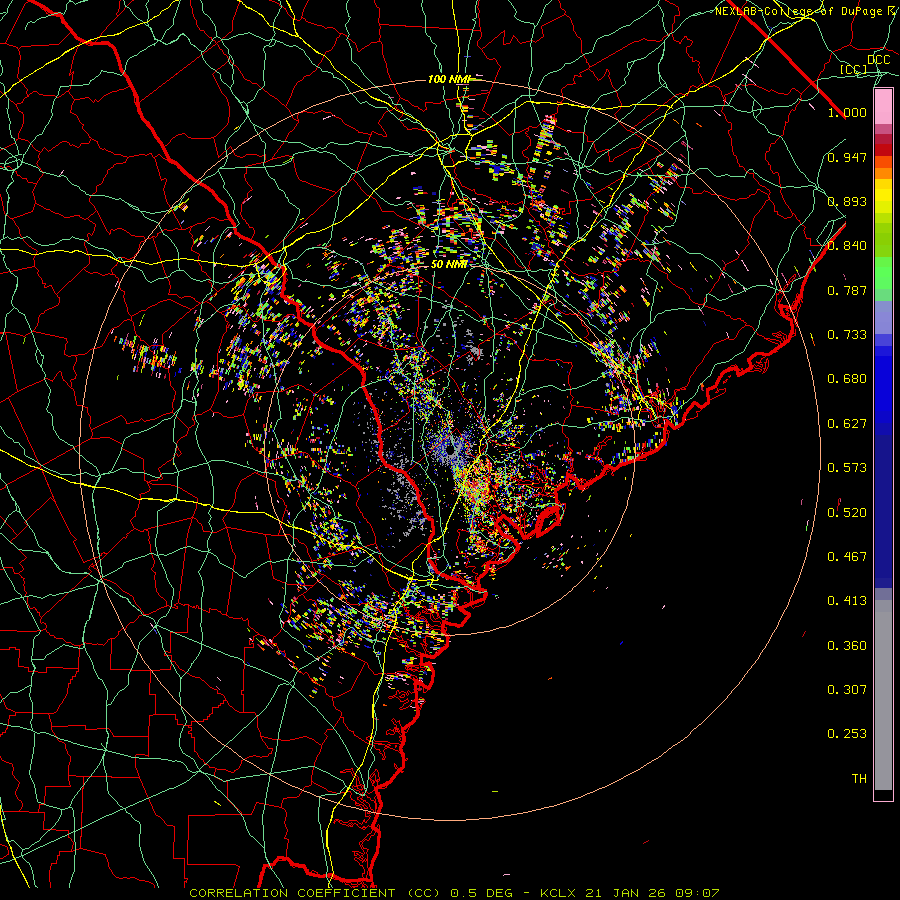The image size is (900, 900).
Task: Click the 0.307 color scale label
Action: pos(847,690)
